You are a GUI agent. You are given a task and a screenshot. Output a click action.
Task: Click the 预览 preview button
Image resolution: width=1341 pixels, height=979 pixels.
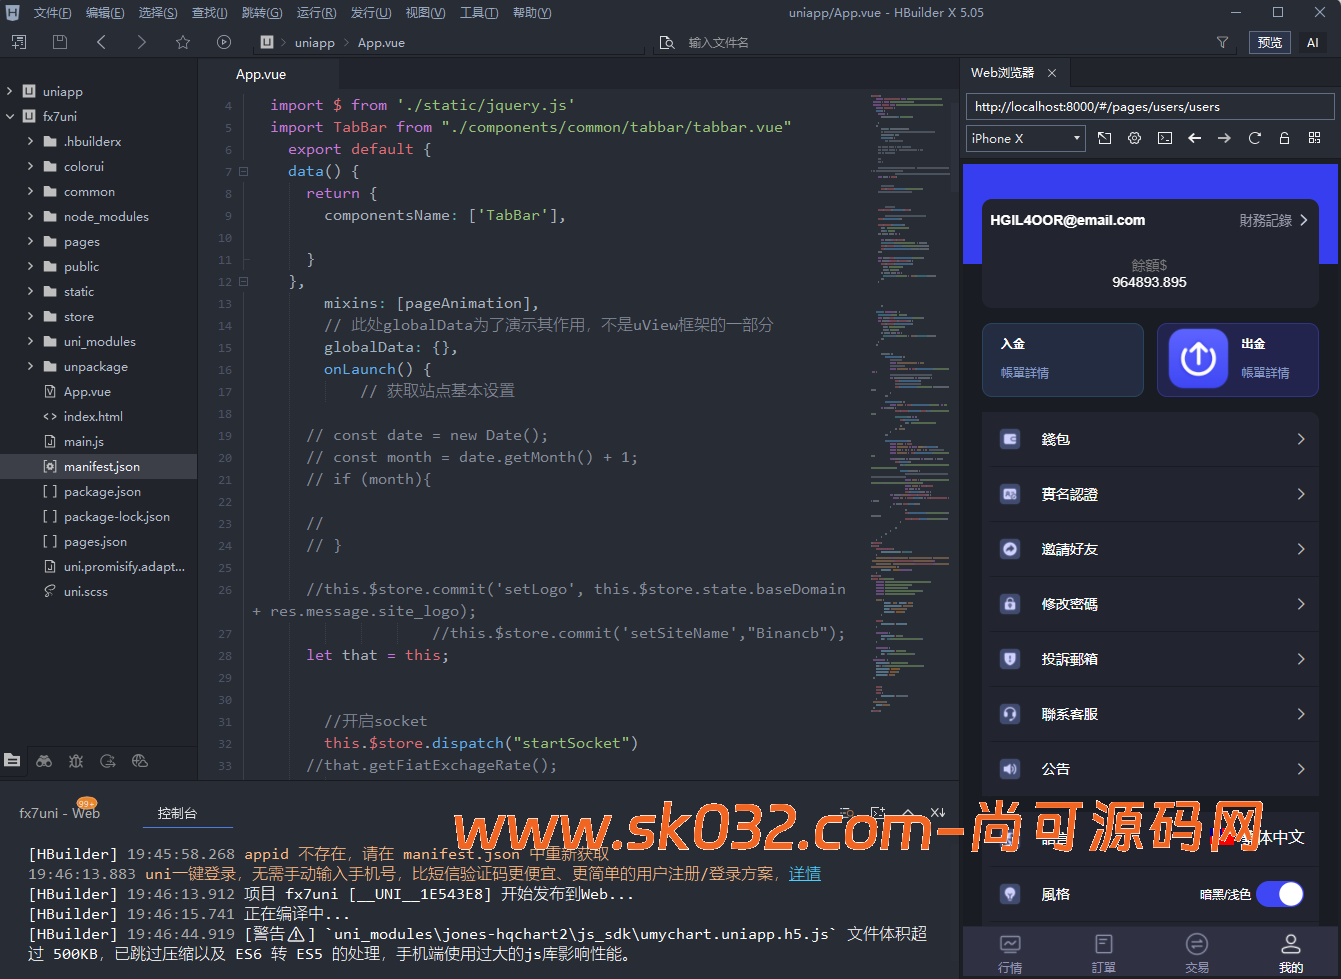[x=1270, y=42]
